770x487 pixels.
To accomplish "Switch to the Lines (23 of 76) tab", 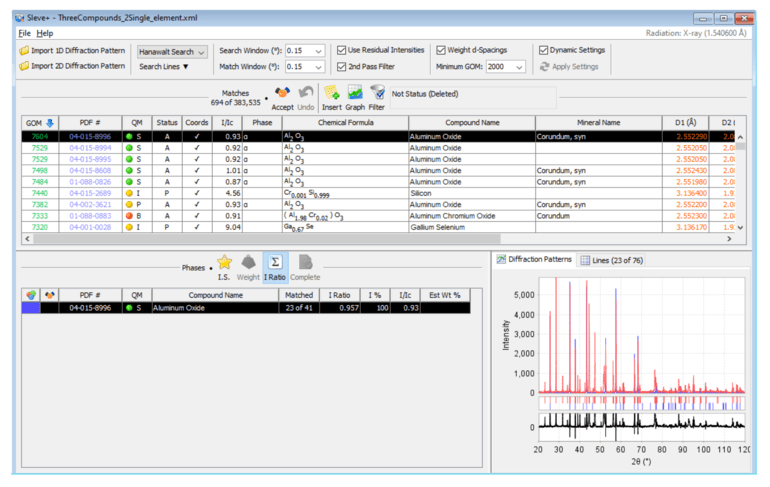I will tap(612, 259).
